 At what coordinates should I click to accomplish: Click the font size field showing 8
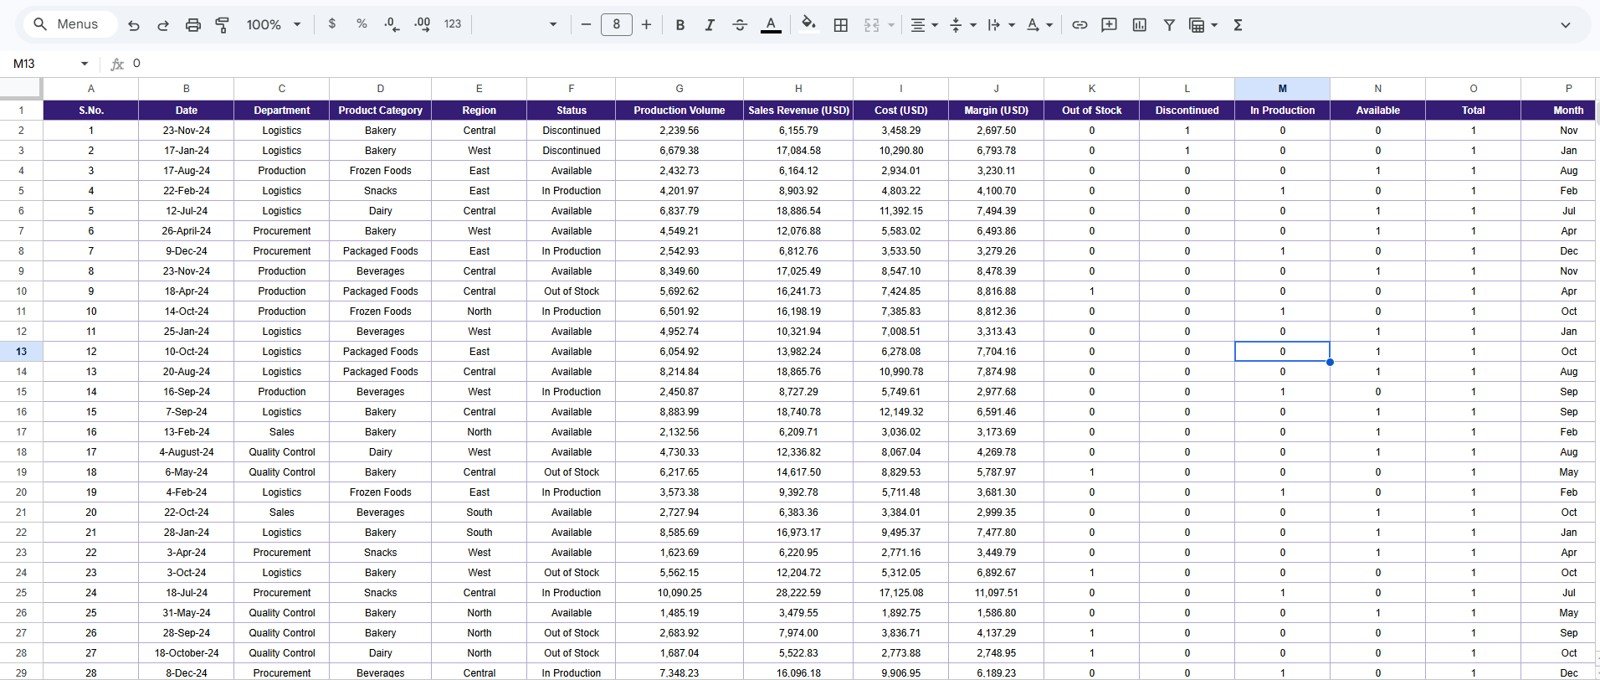click(x=616, y=24)
